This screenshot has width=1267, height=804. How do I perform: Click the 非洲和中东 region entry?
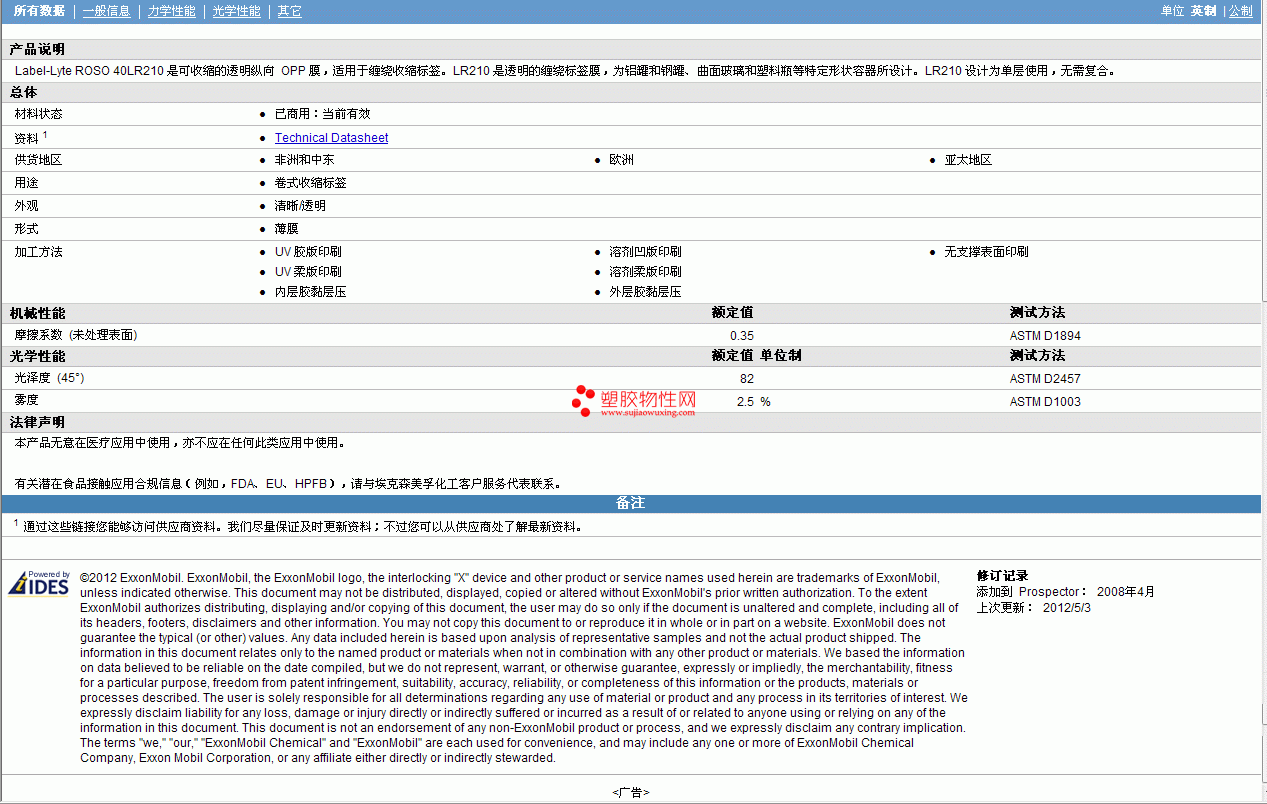click(304, 160)
